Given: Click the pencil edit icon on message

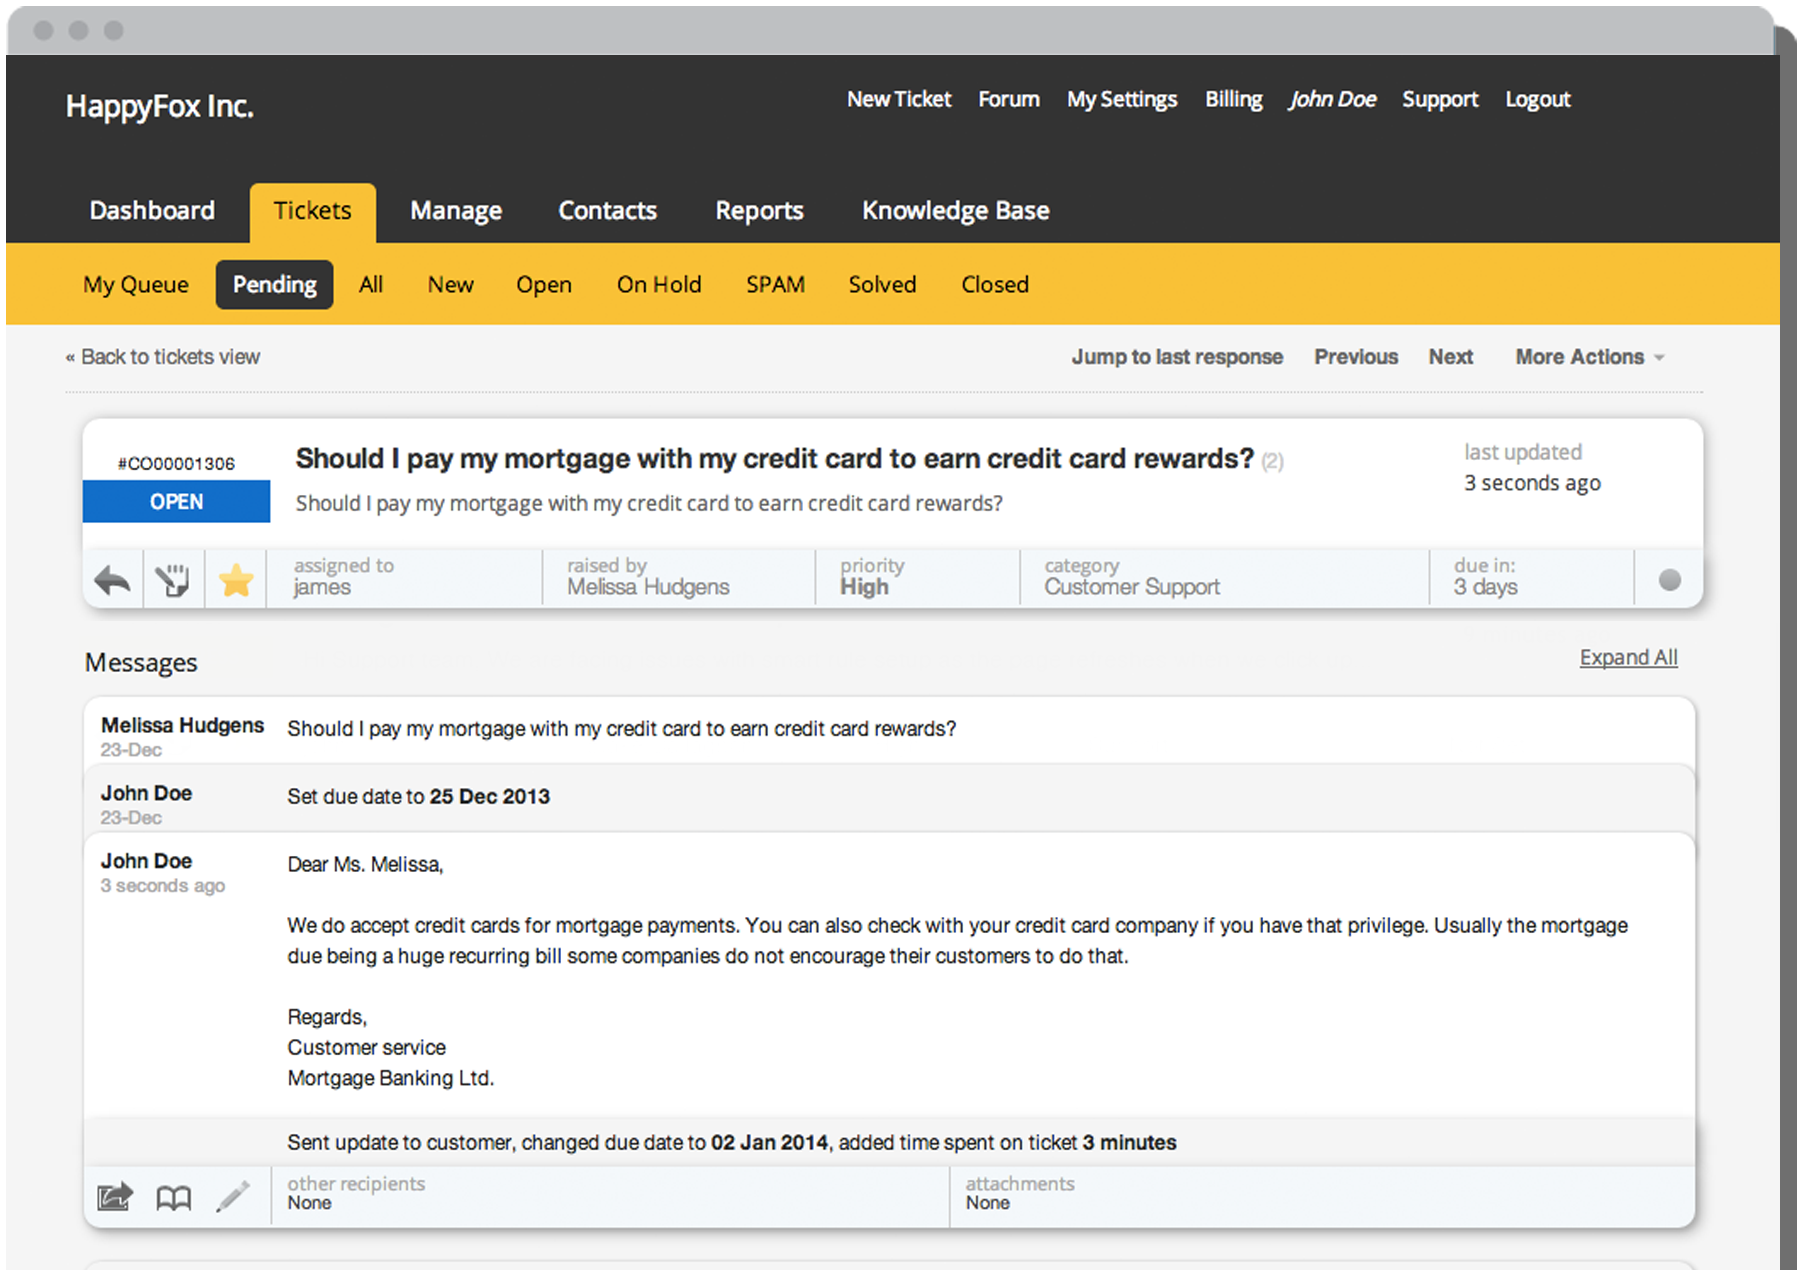Looking at the screenshot, I should tap(233, 1196).
